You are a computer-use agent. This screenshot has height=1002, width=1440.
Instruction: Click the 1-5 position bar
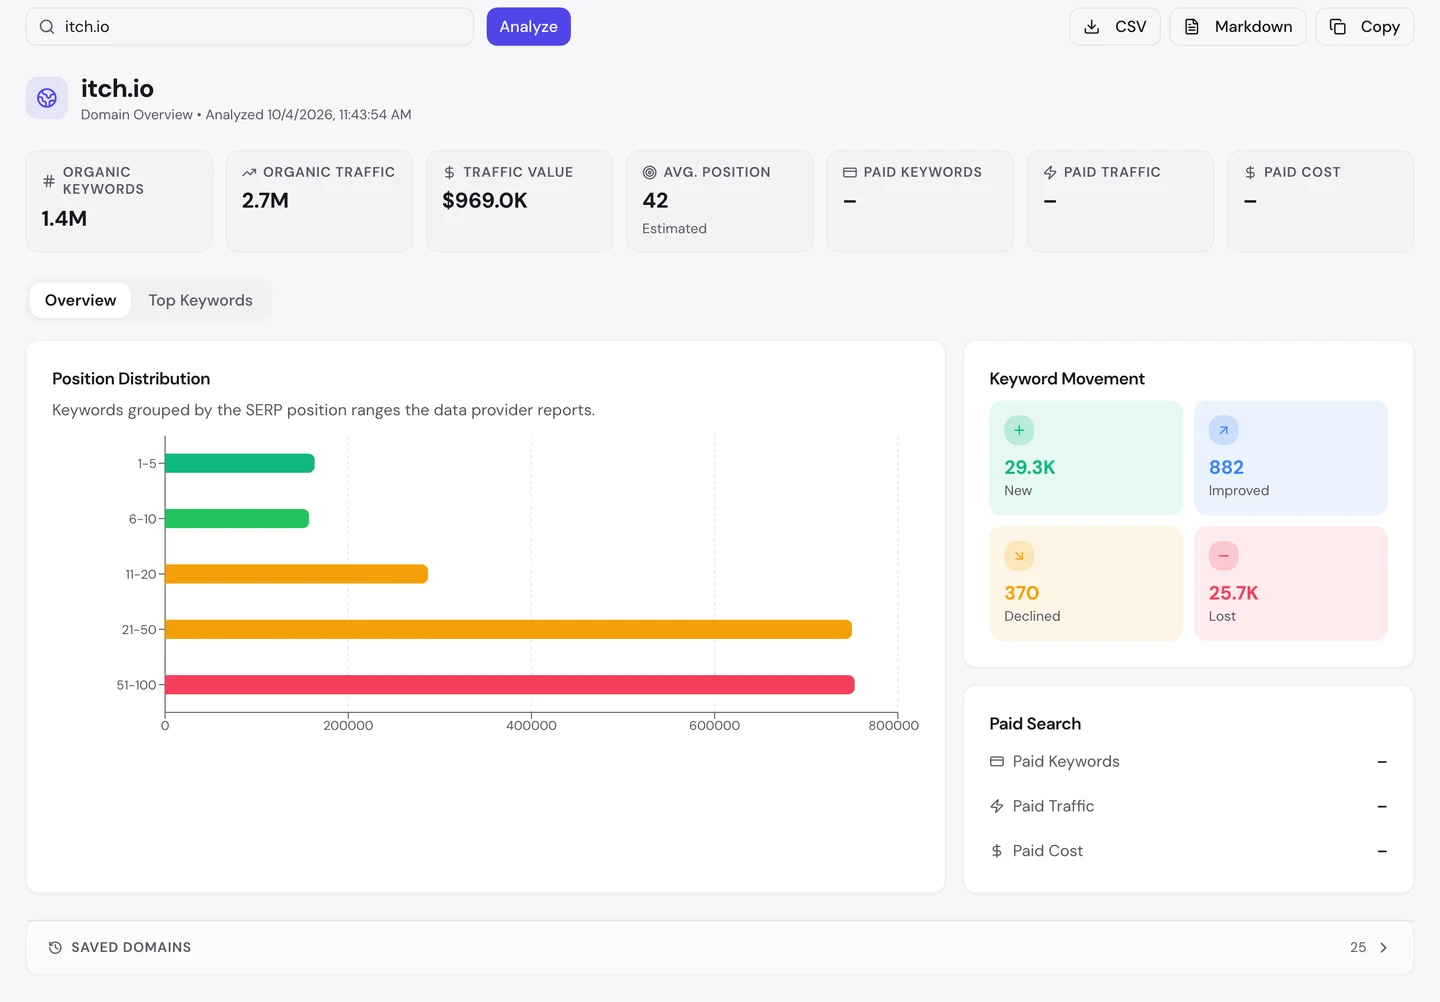tap(240, 463)
